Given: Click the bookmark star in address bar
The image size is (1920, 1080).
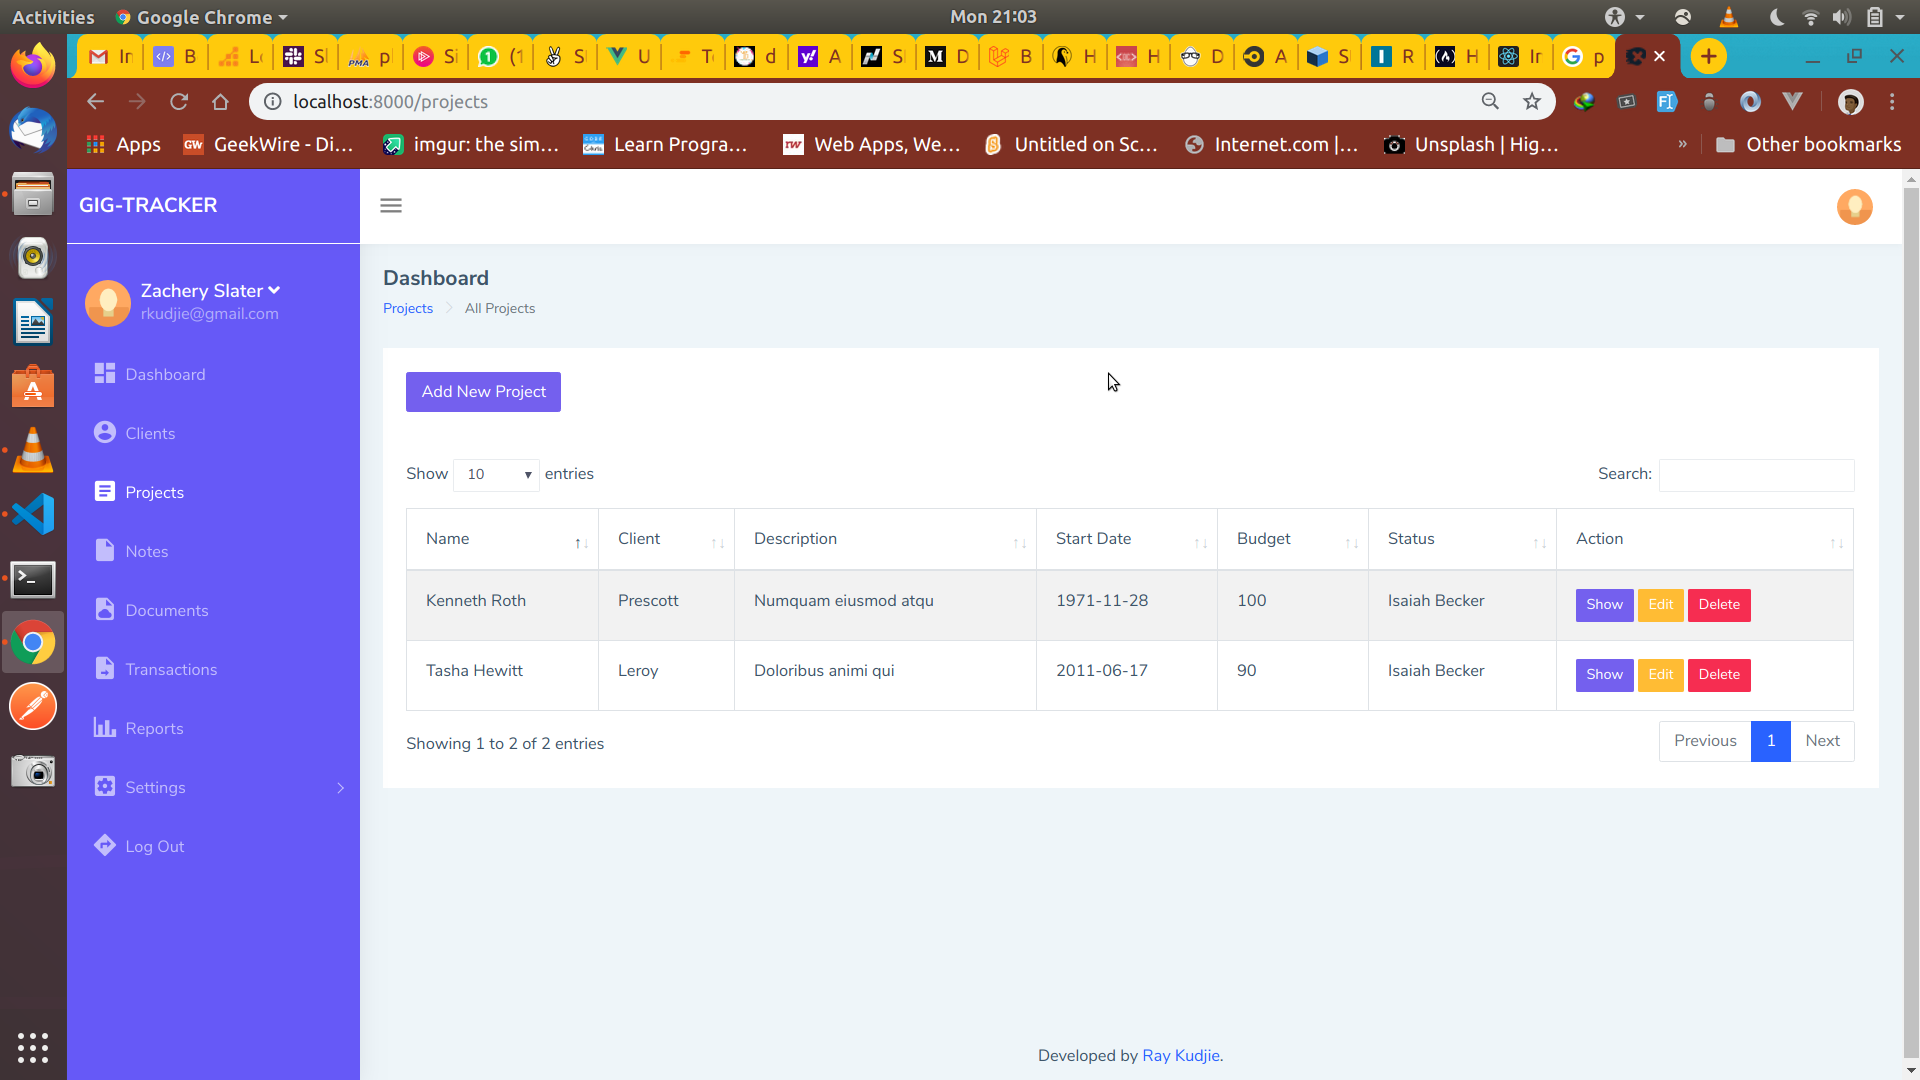Looking at the screenshot, I should coord(1531,101).
